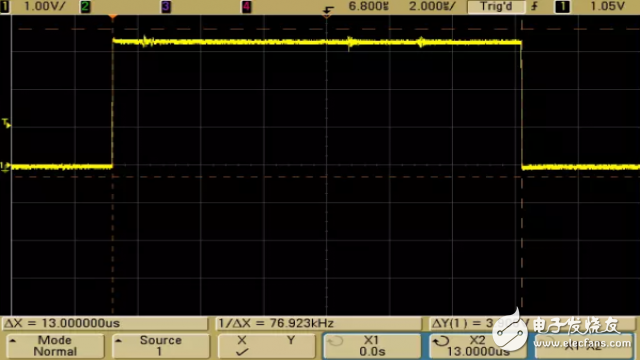640x360 pixels.
Task: Click the trigger level T marker on left
Action: pos(6,123)
